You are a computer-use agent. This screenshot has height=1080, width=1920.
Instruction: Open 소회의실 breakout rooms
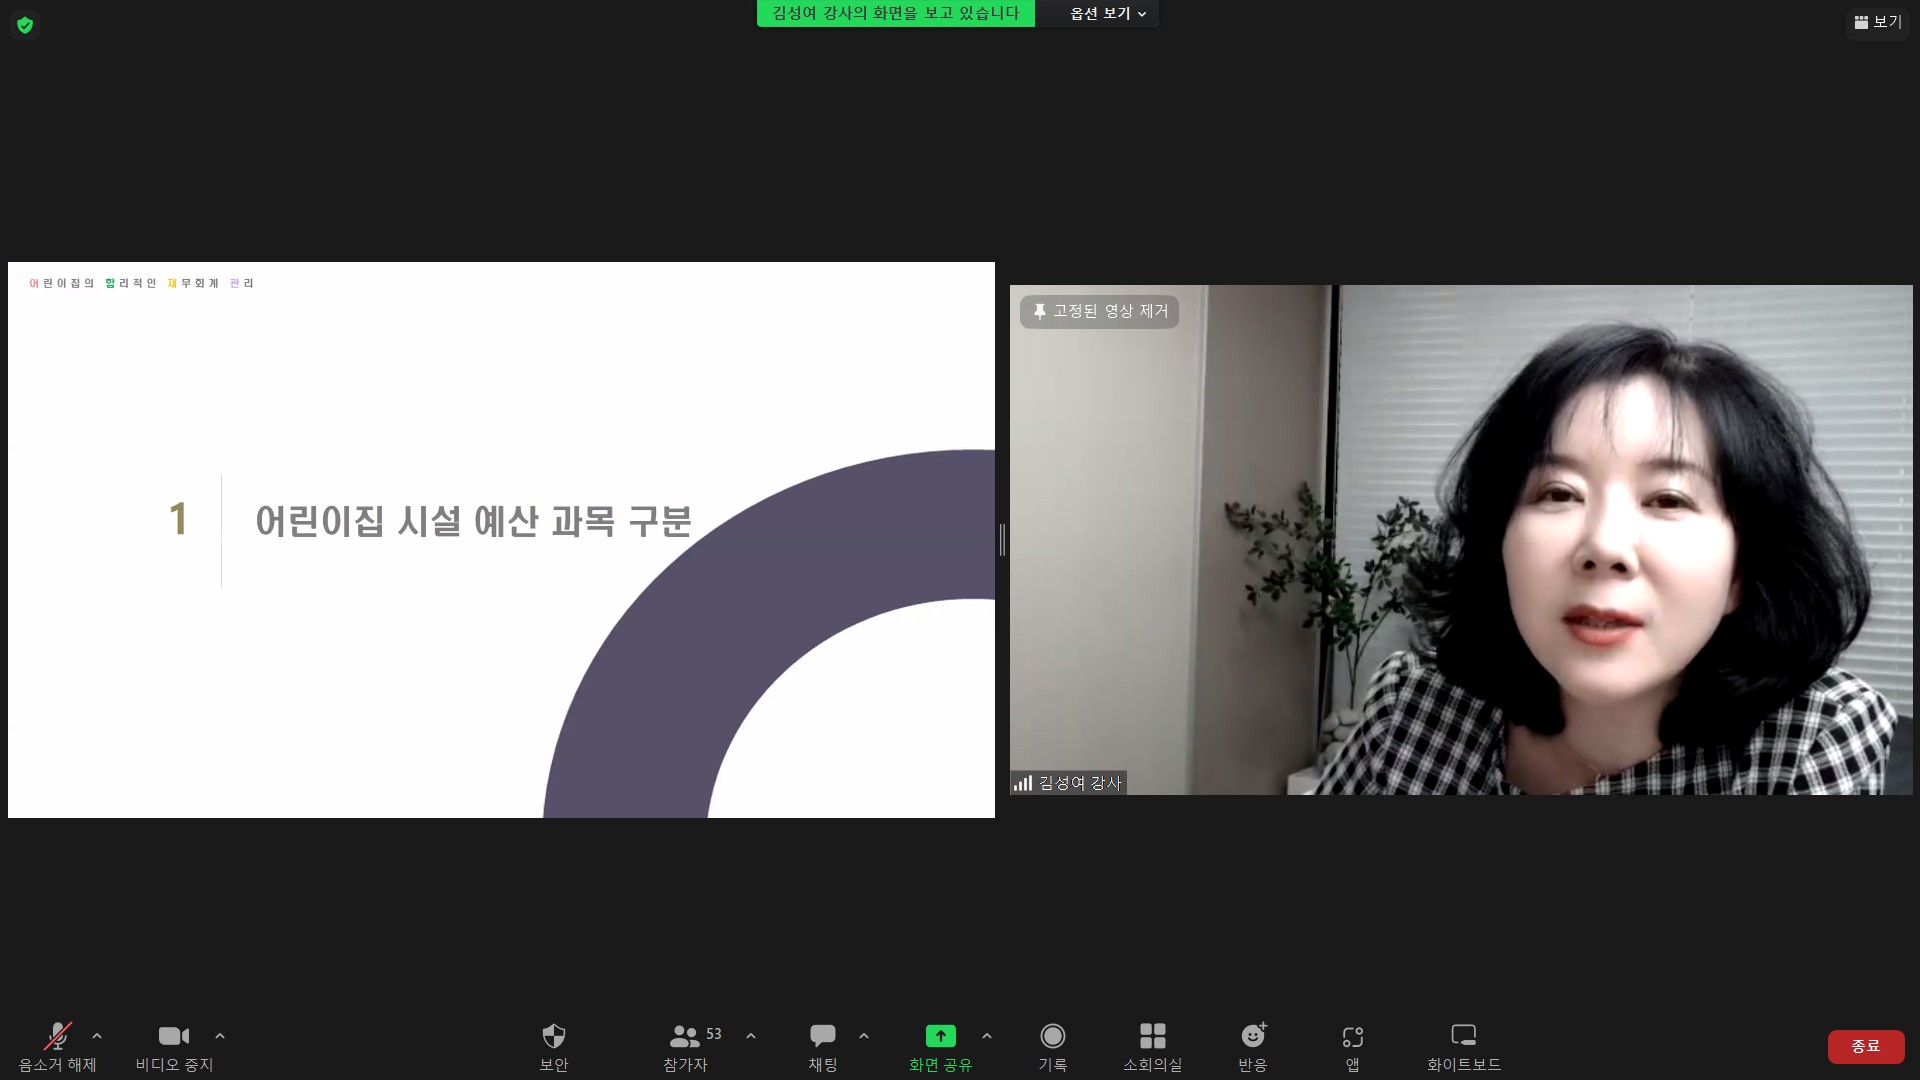tap(1152, 1046)
